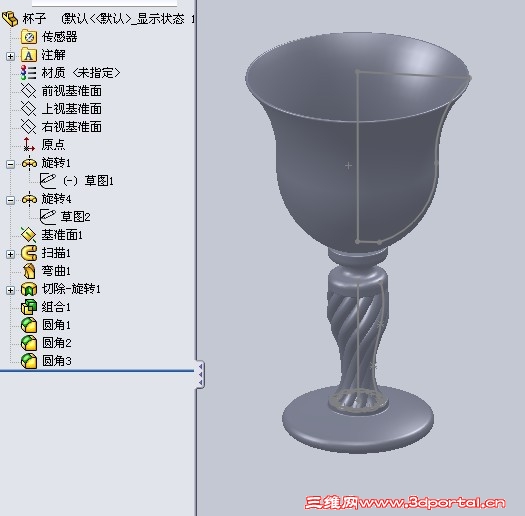
Task: Select the 前视基准面 plane icon
Action: point(29,91)
